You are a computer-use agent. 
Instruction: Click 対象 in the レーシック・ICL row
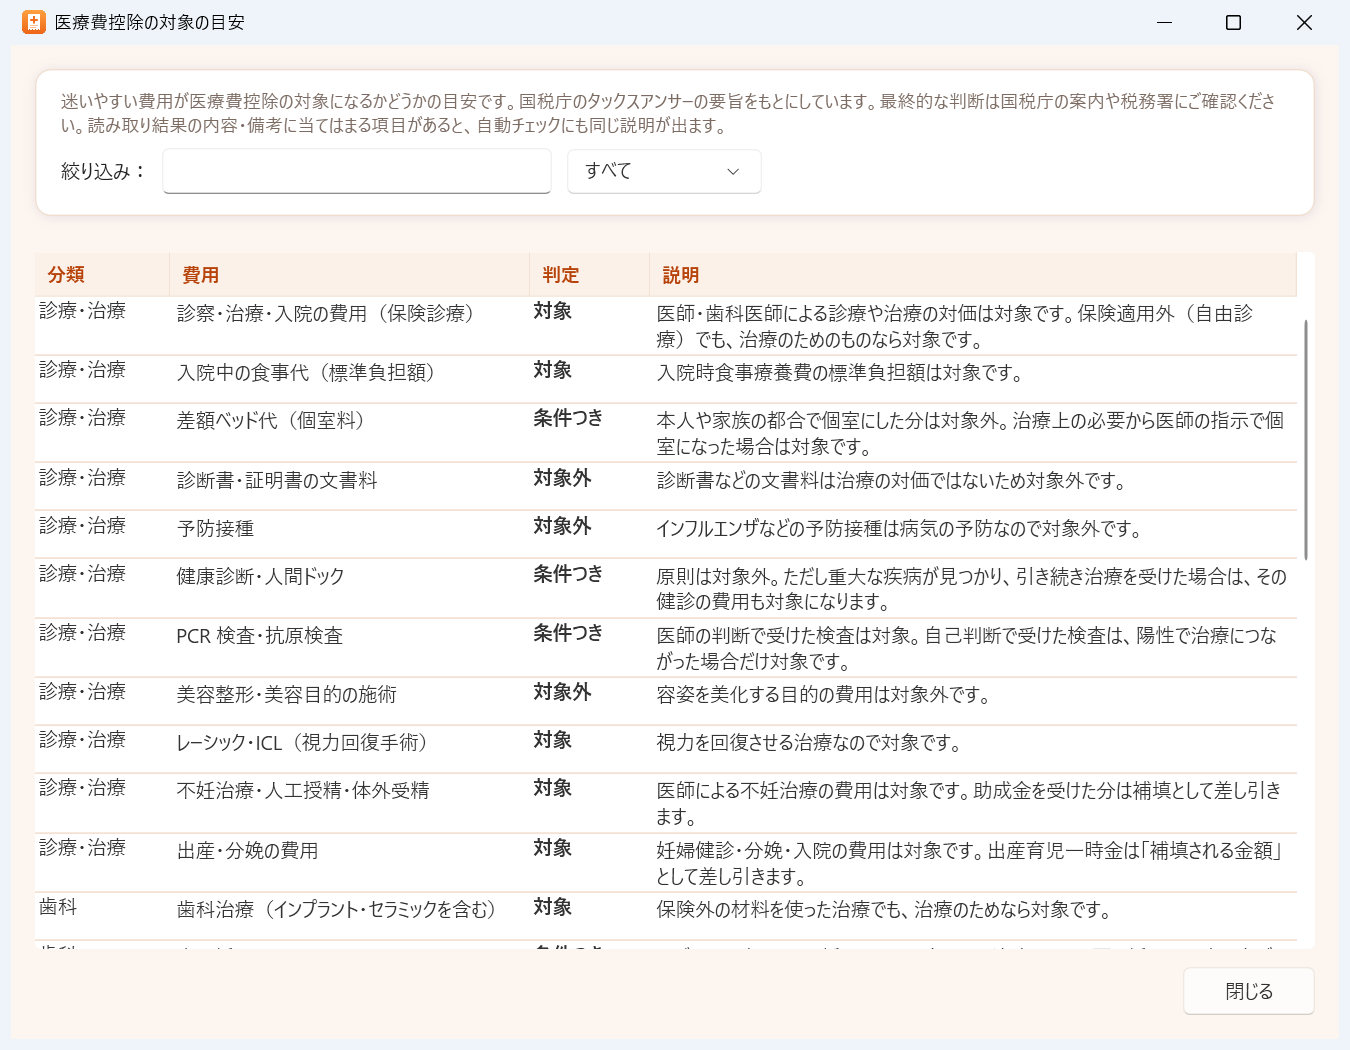tap(552, 740)
